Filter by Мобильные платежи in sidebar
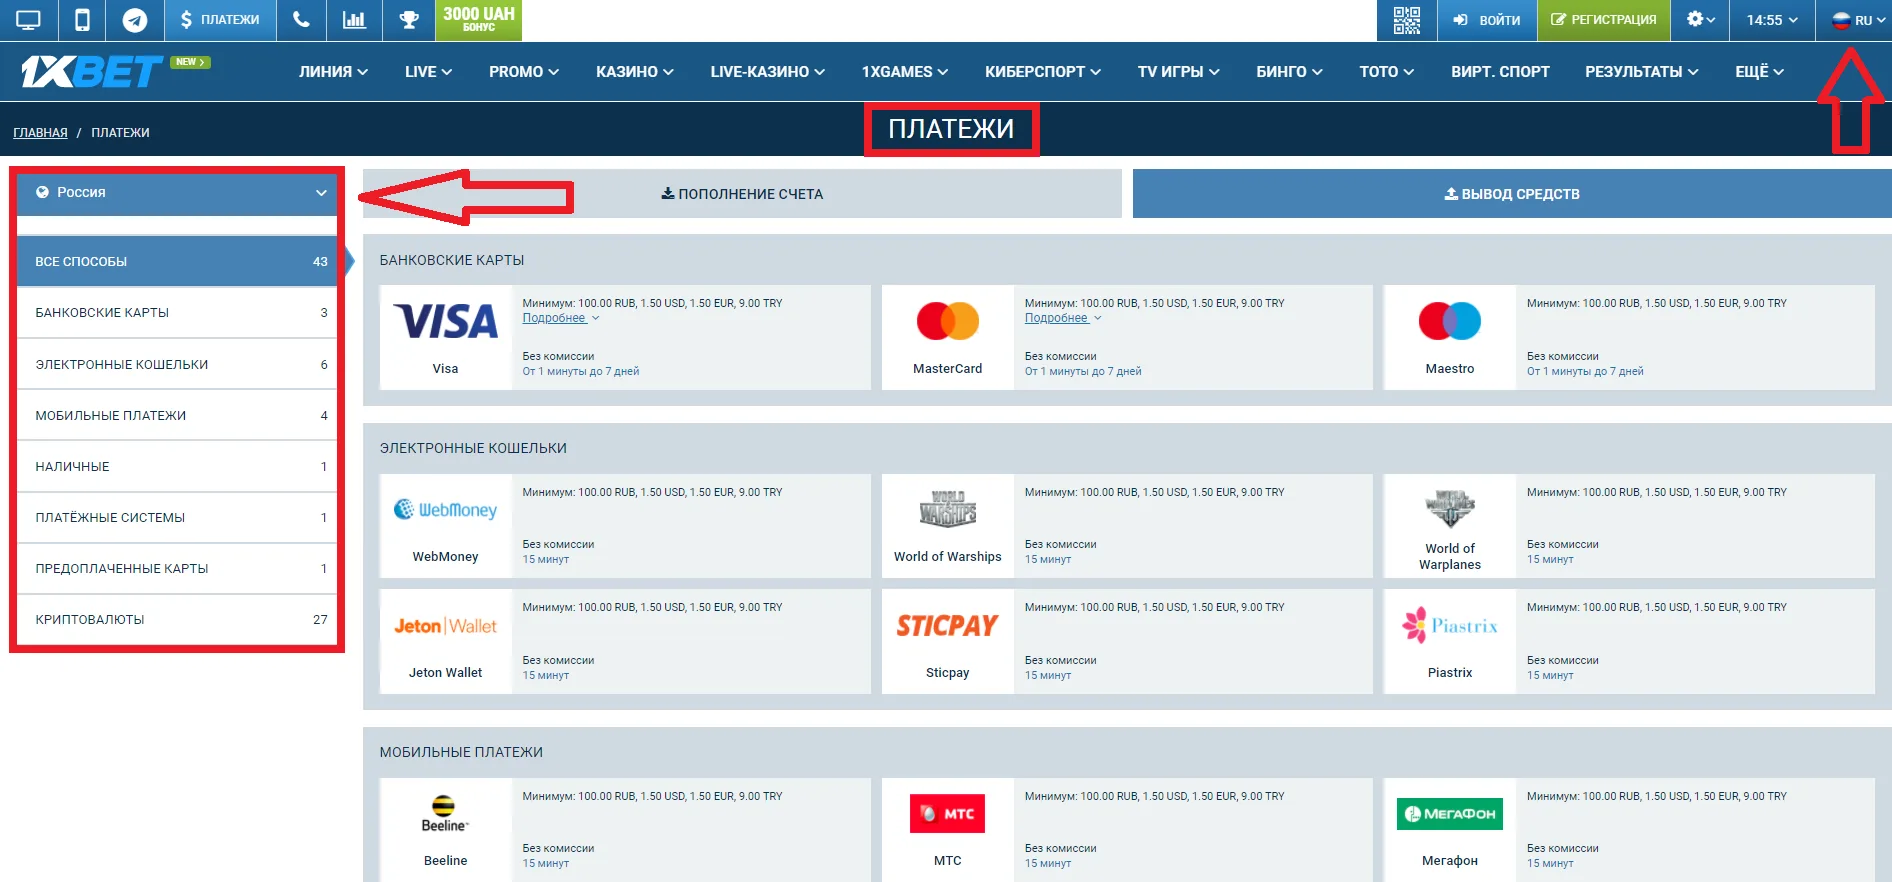The height and width of the screenshot is (882, 1892). pos(177,416)
